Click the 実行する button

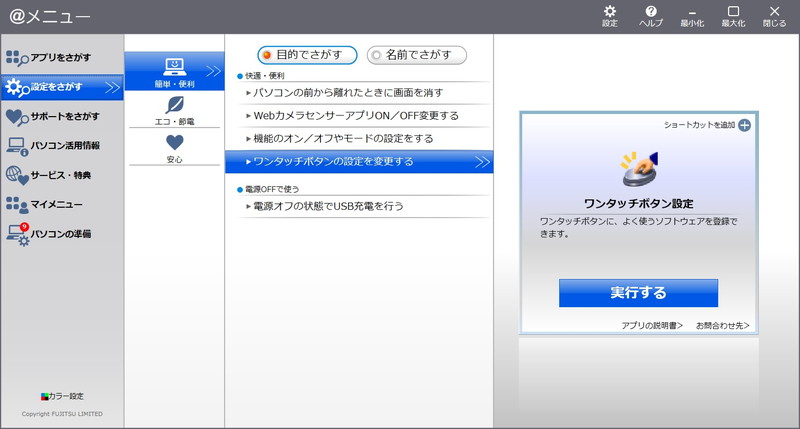(638, 293)
